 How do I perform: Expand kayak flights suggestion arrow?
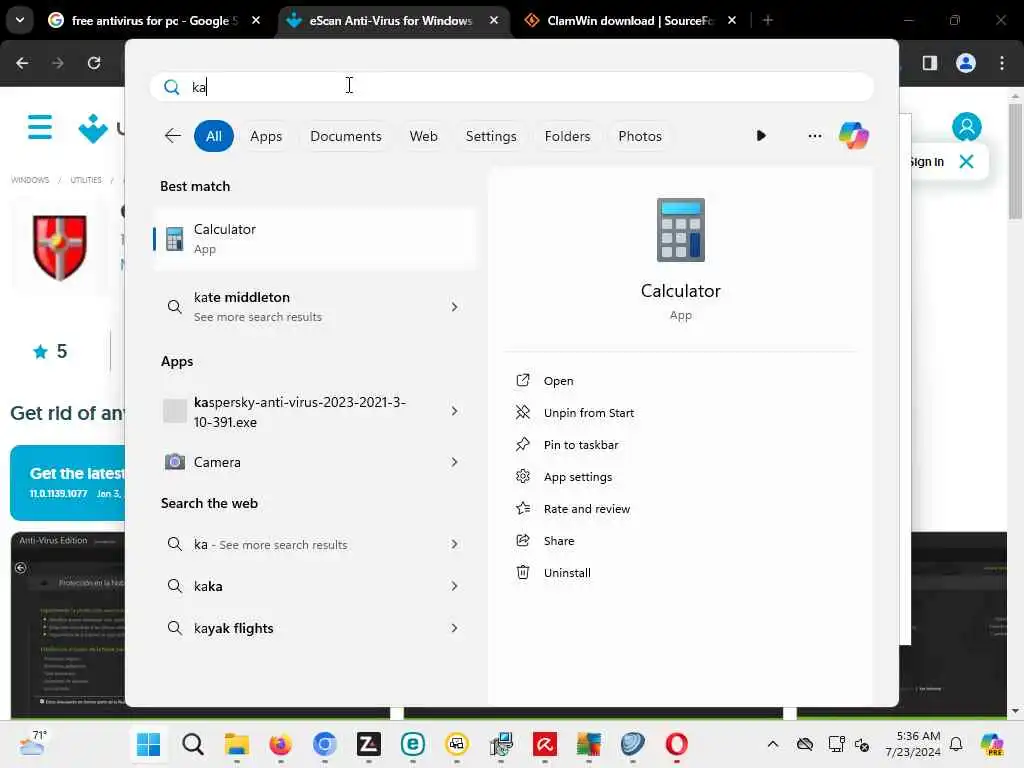pos(455,628)
